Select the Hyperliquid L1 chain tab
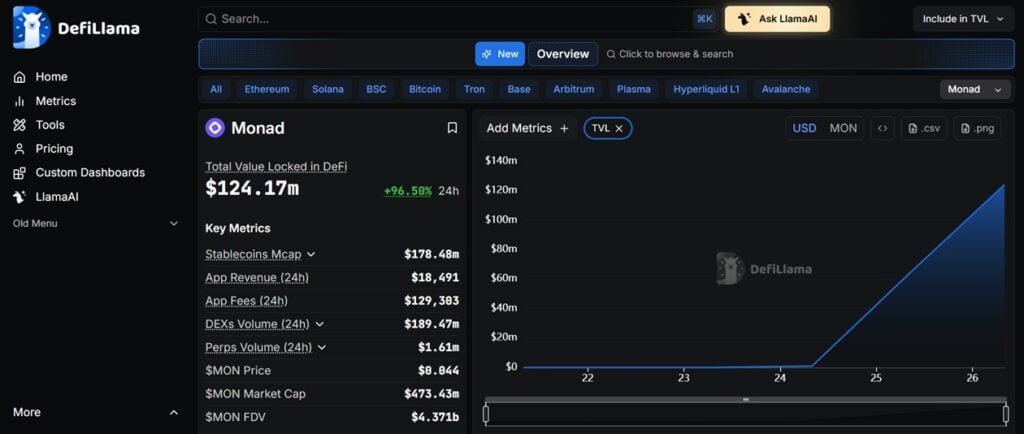 coord(706,89)
